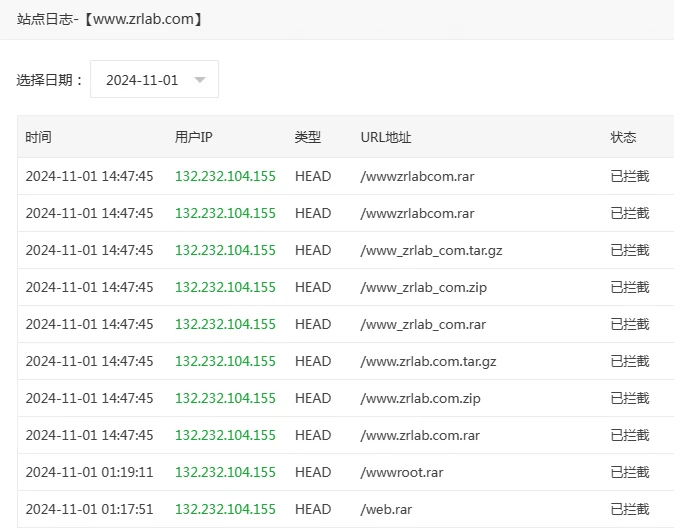The image size is (674, 531).
Task: Click 已拦截 status in the /www_zrlab_com.rar row
Action: coord(629,324)
